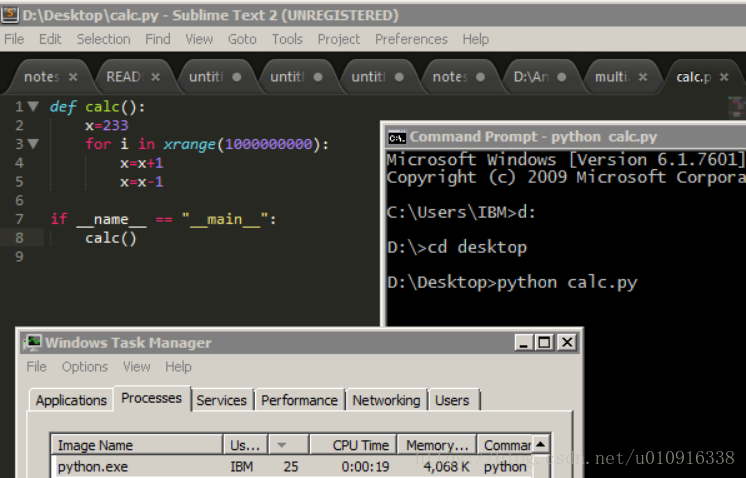
Task: Open the View menu in Sublime Text
Action: [199, 39]
